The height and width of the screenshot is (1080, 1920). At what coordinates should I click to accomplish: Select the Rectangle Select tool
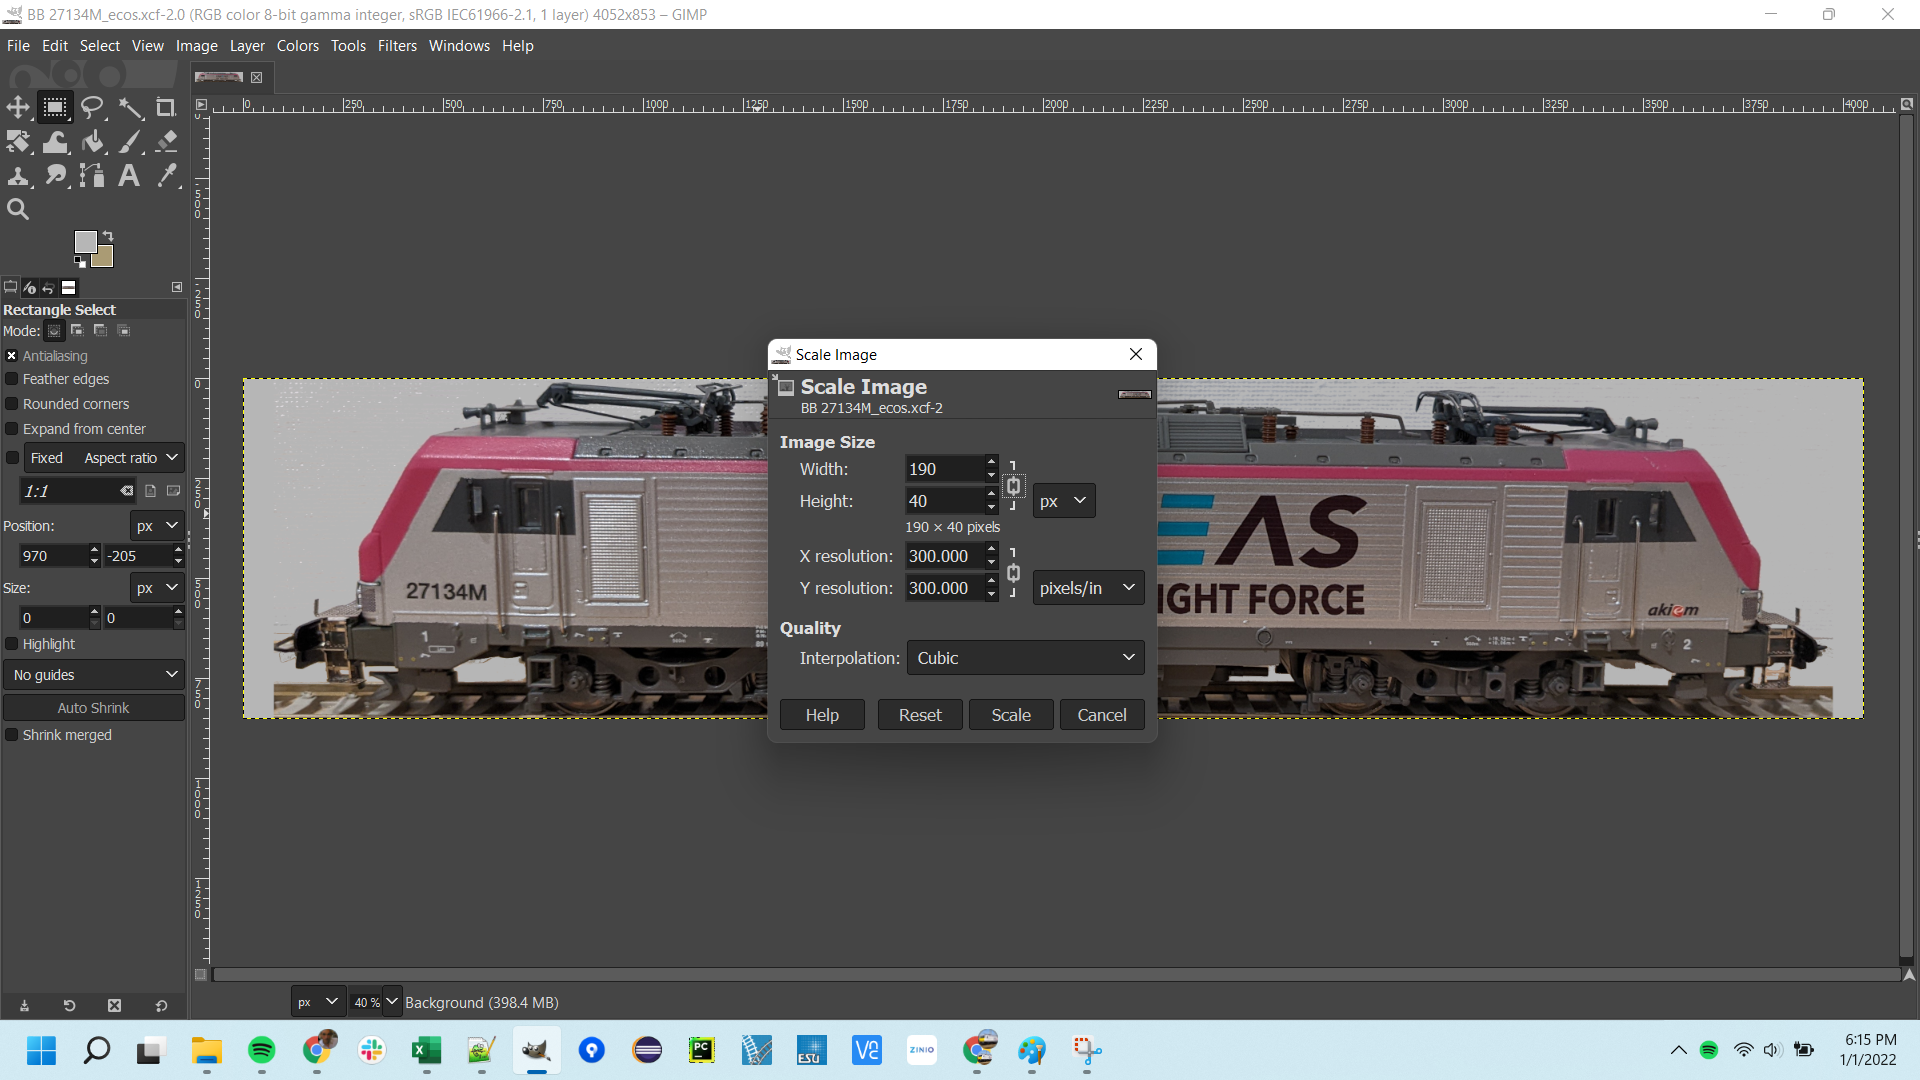point(55,107)
